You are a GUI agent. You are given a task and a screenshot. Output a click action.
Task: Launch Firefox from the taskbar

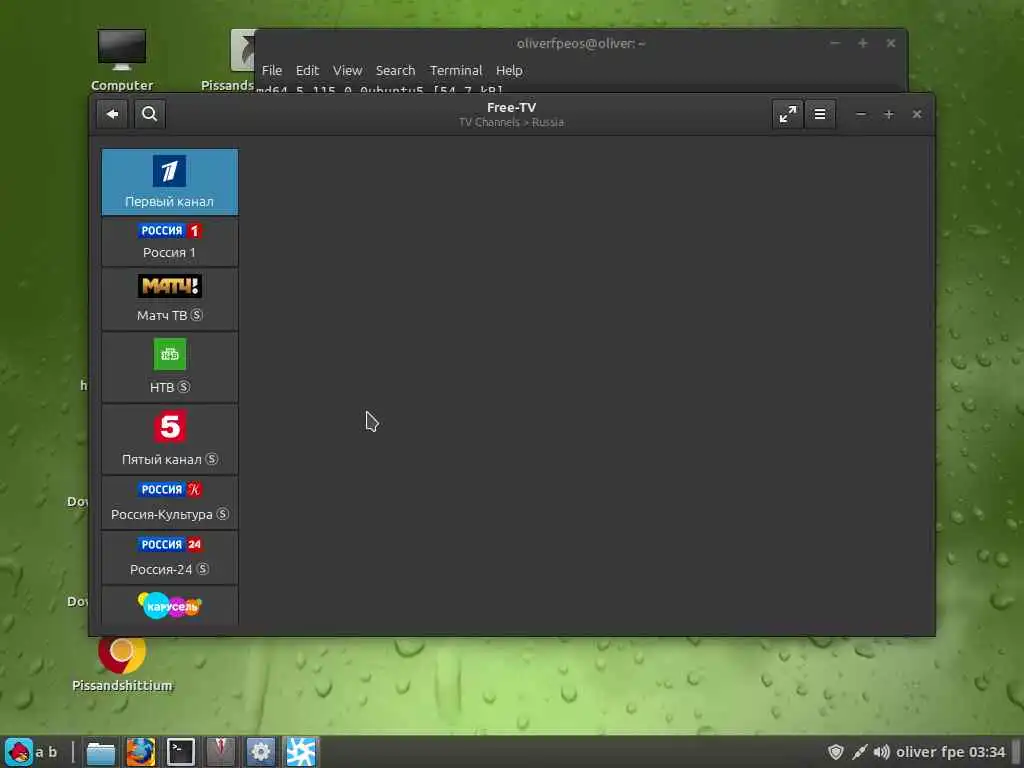click(x=140, y=752)
